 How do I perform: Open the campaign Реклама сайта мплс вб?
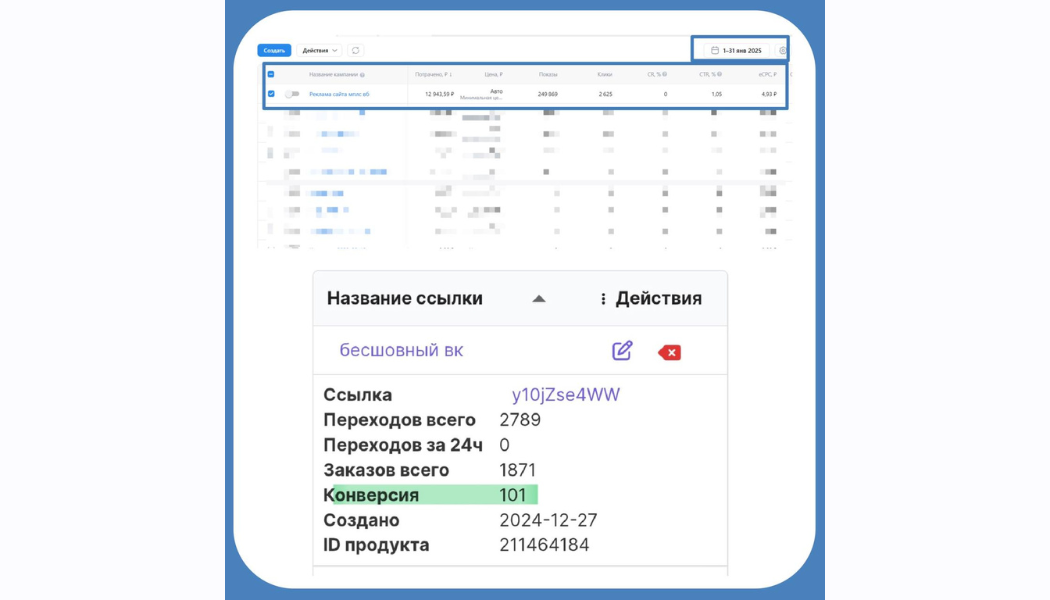coord(340,93)
